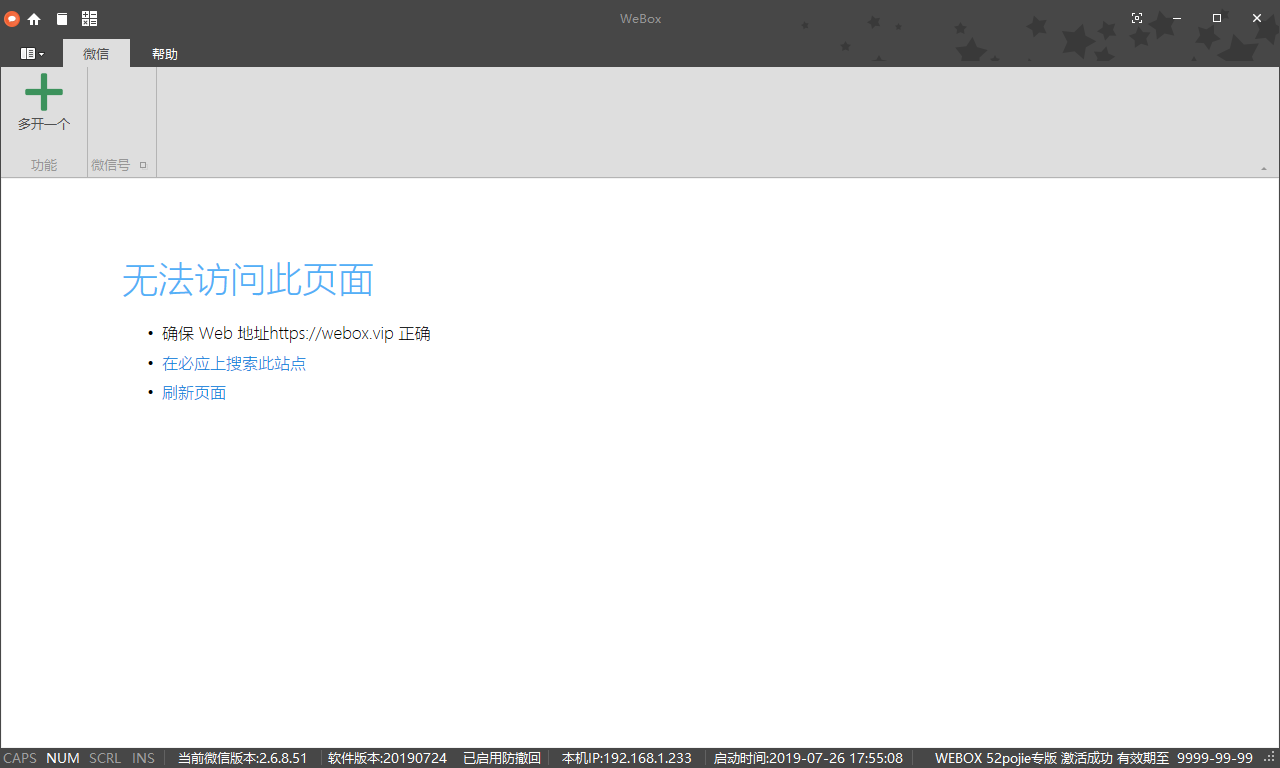Go to the home page icon
The height and width of the screenshot is (768, 1280).
click(34, 19)
